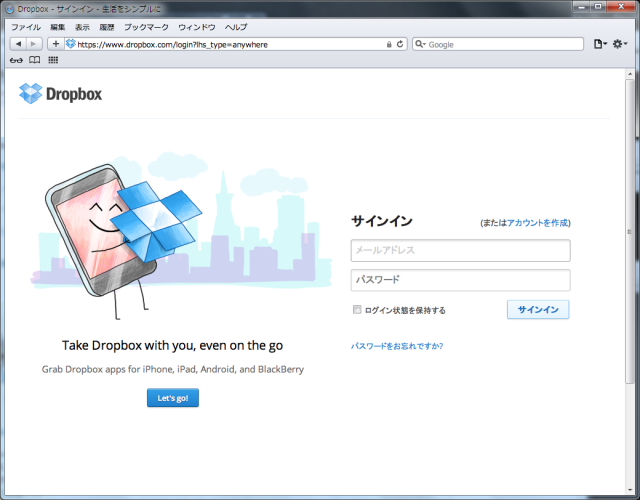Click the Dropbox logo on the page
Viewport: 640px width, 500px height.
pos(60,93)
